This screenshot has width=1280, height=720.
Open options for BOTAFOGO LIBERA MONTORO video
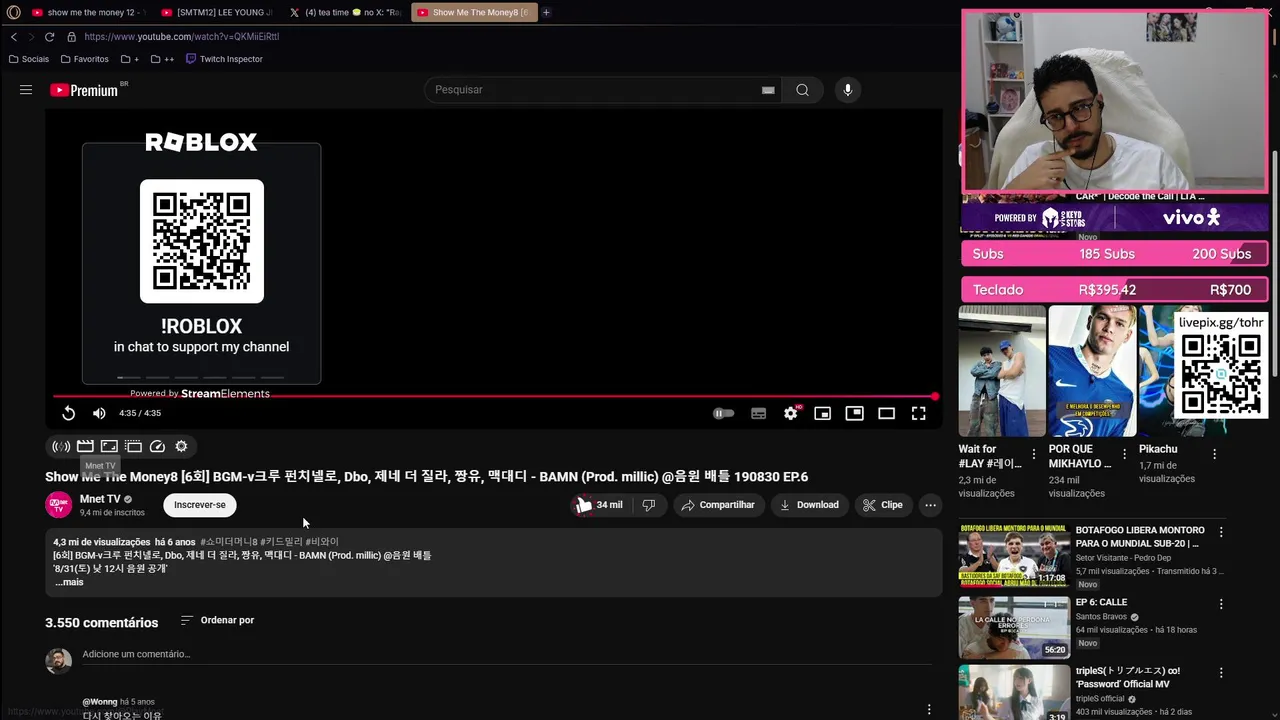(x=1220, y=532)
